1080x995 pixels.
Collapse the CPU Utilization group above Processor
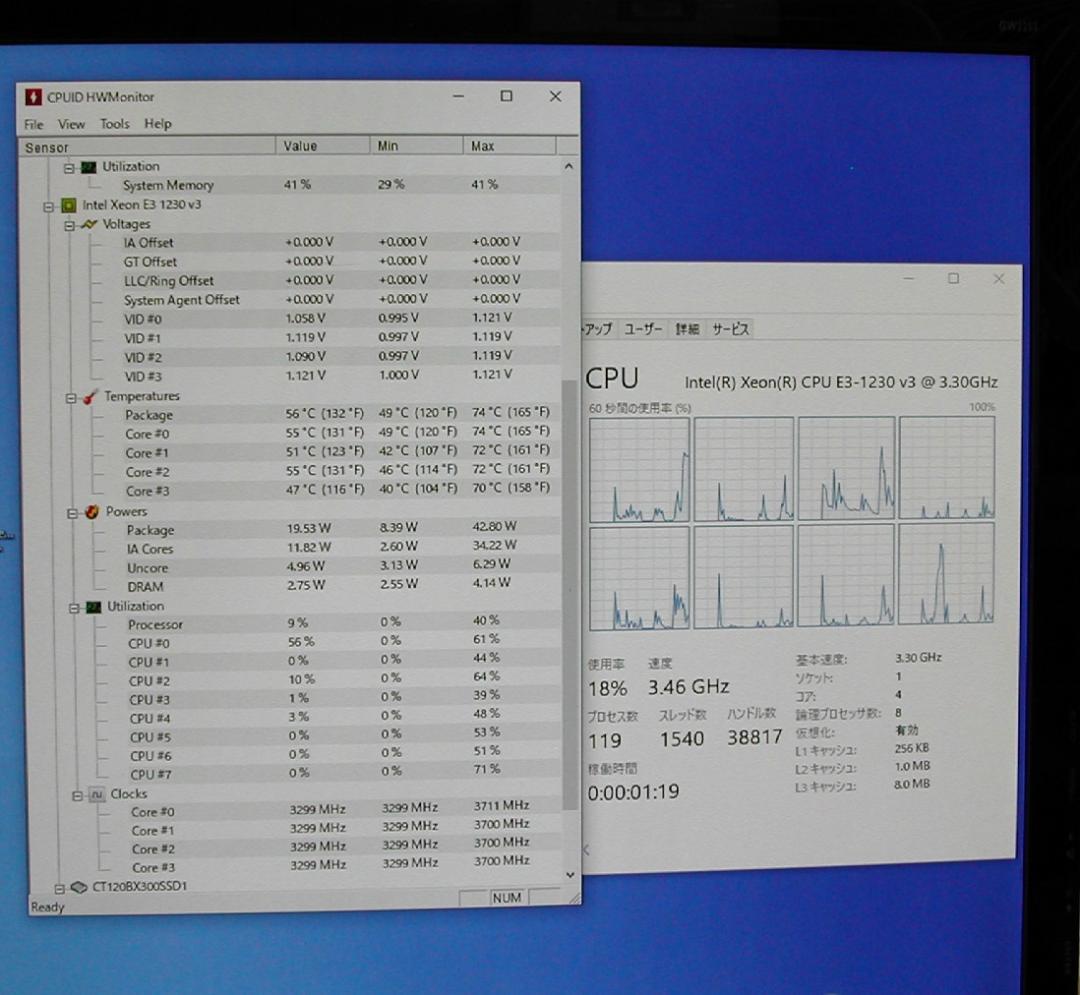(74, 608)
